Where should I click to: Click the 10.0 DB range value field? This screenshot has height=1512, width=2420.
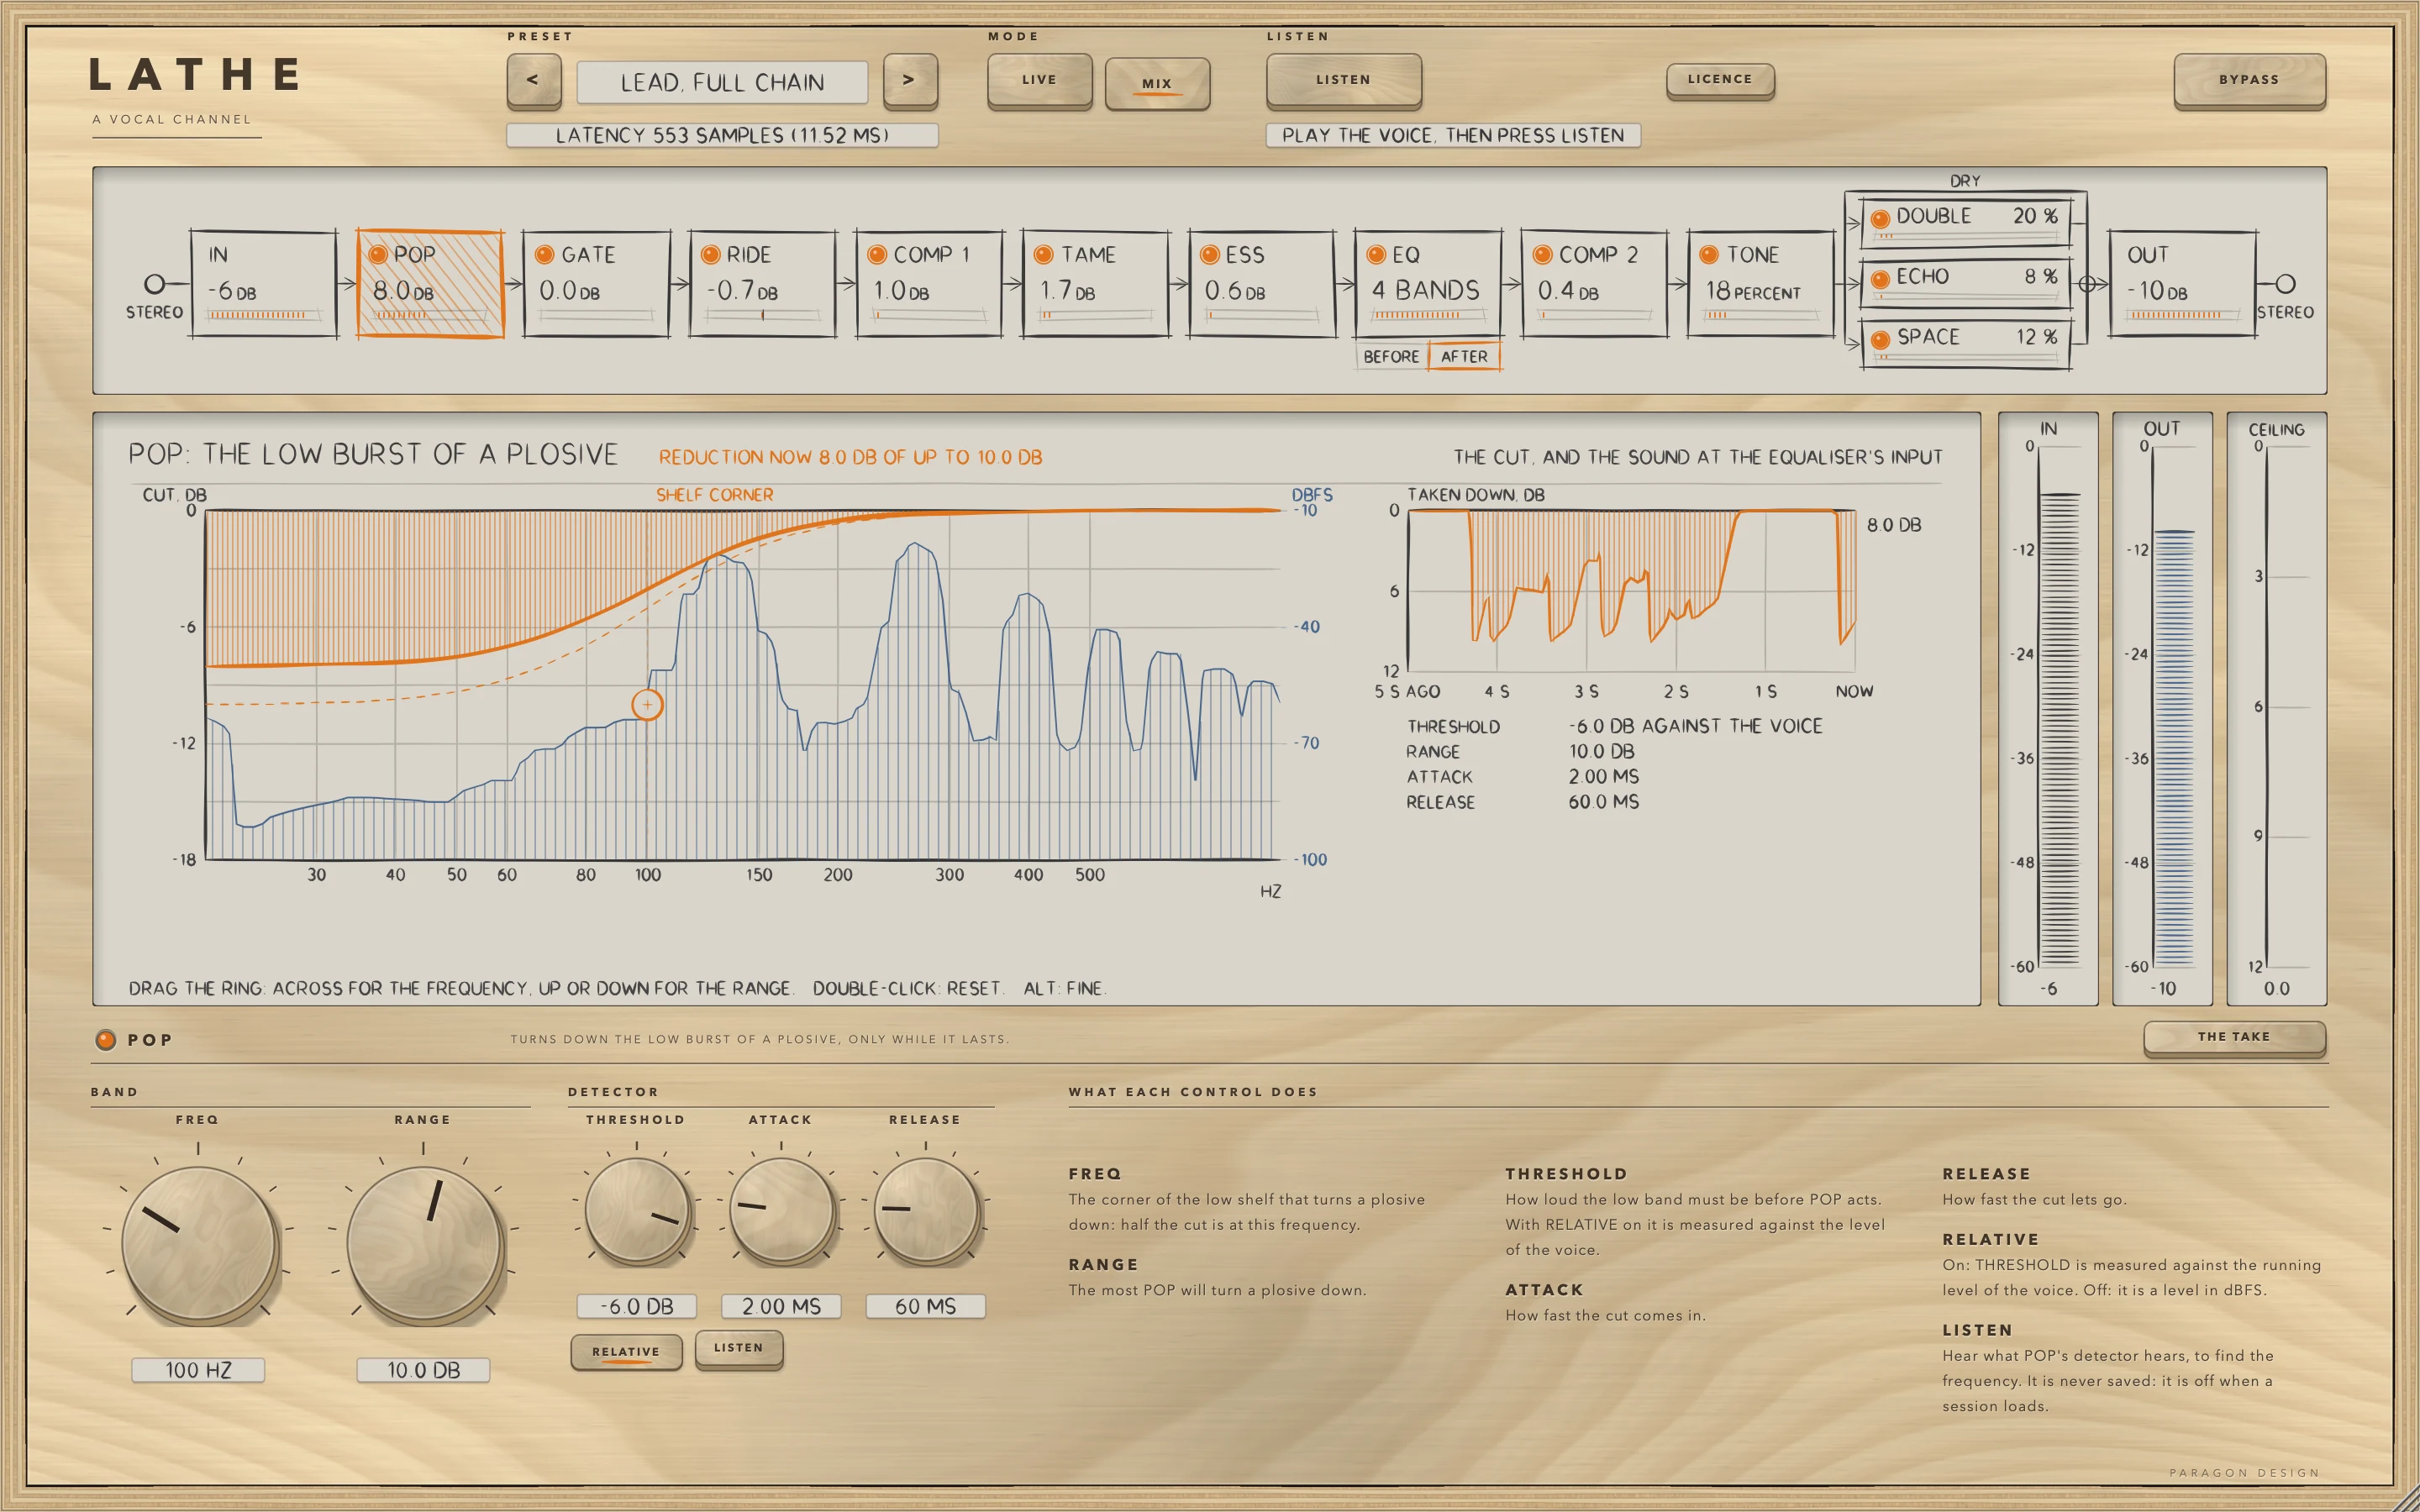pos(424,1370)
